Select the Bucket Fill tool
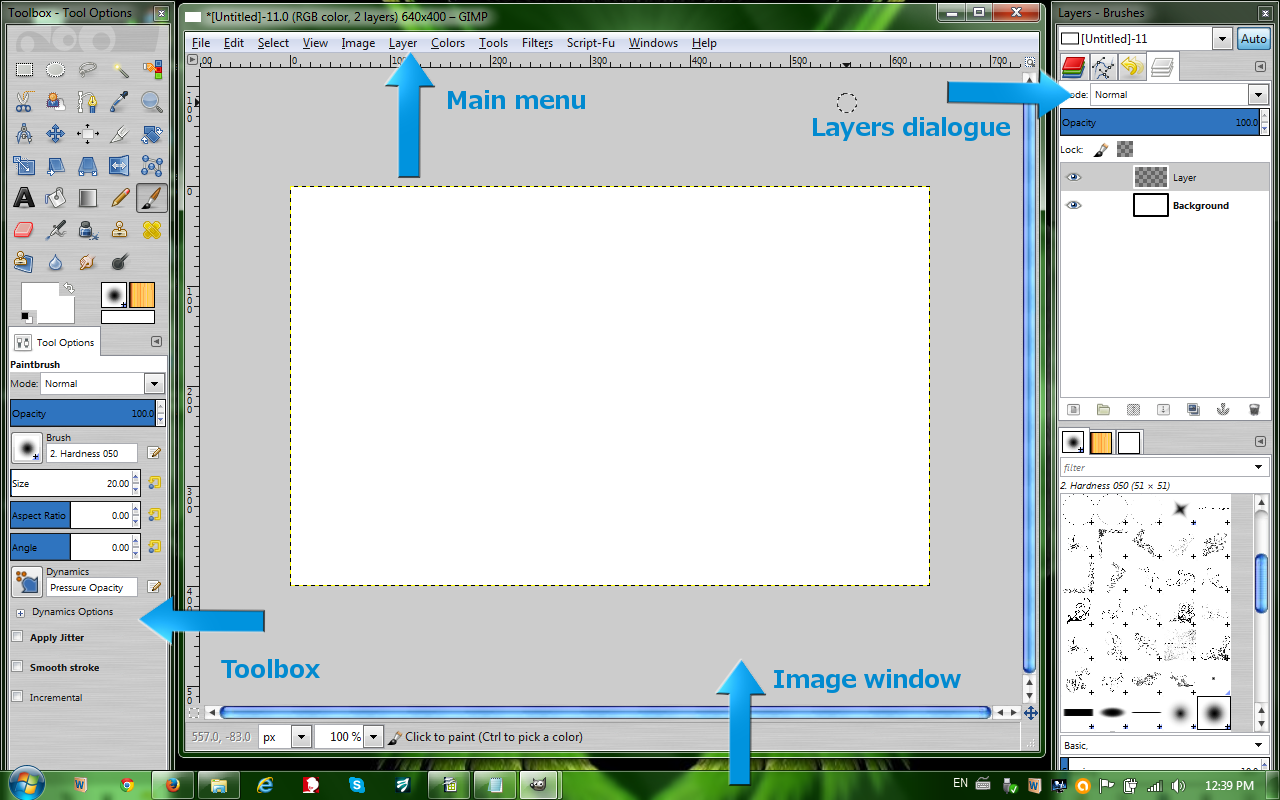Screen dimensions: 1280x800 (56, 198)
